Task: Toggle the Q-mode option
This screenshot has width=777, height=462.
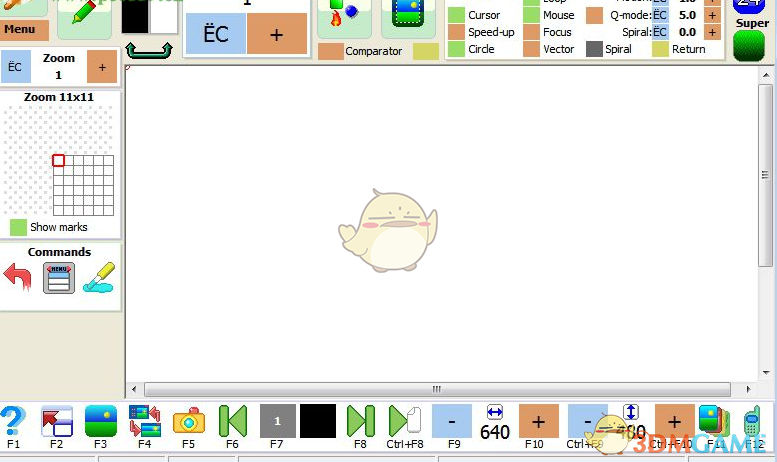Action: click(594, 15)
